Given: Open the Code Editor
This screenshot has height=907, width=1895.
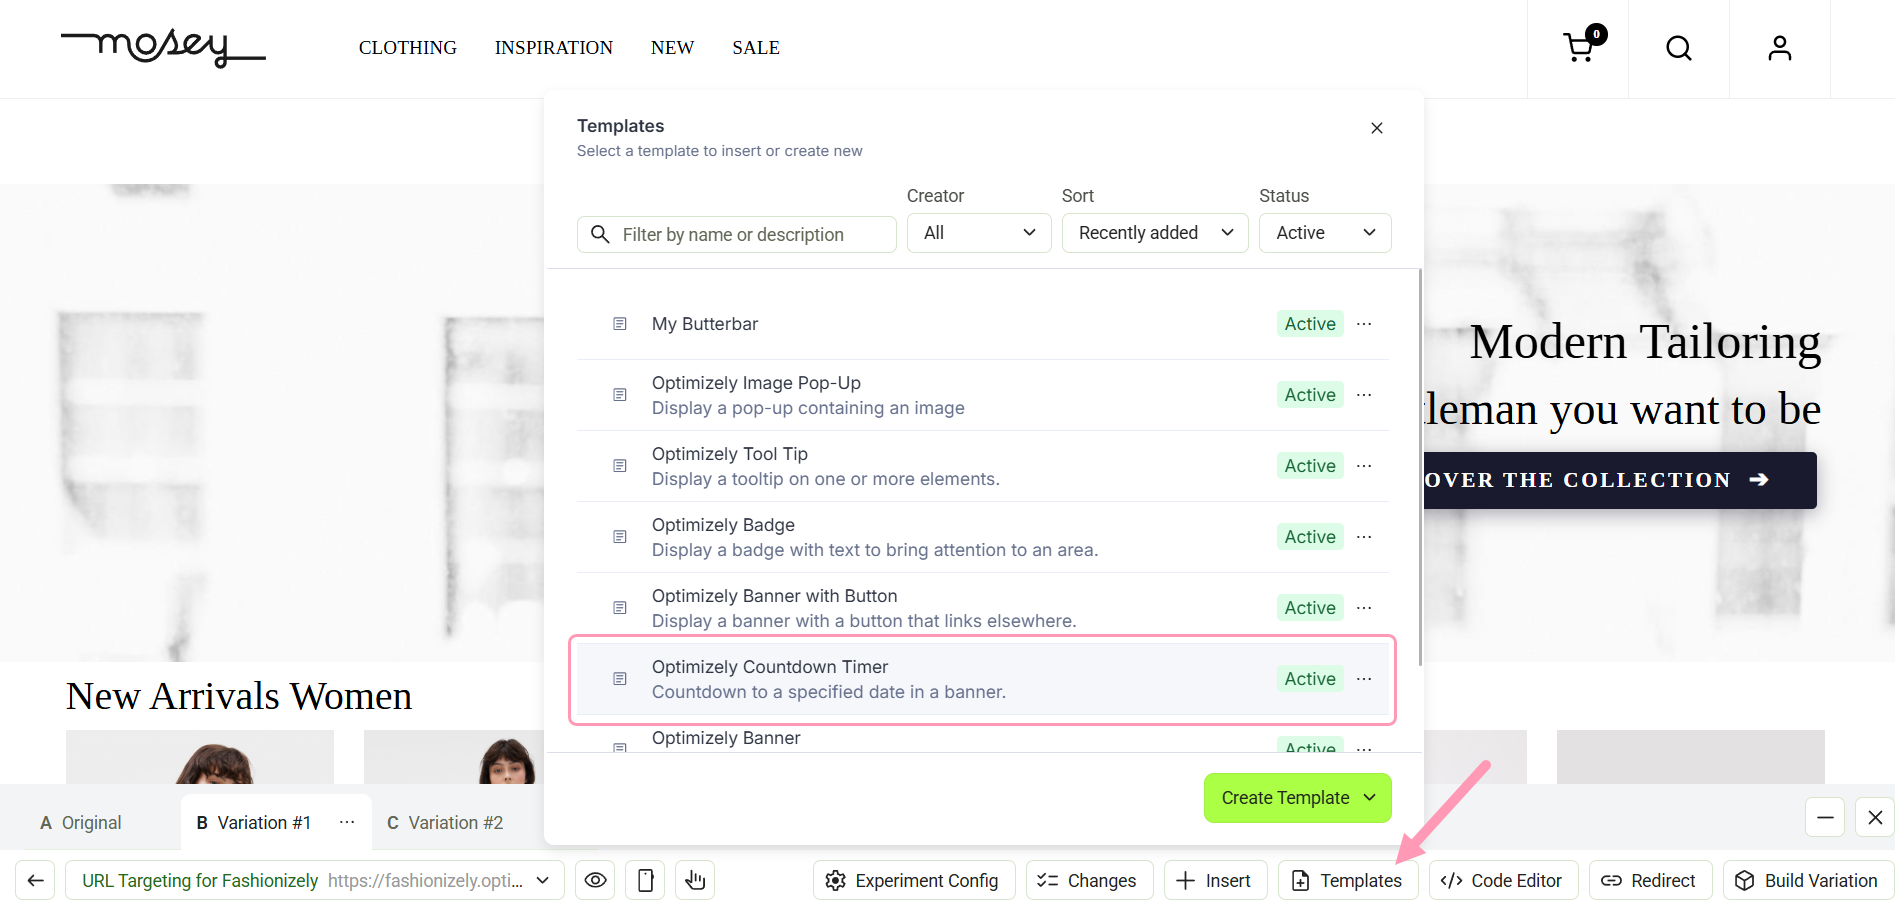Looking at the screenshot, I should [1503, 880].
